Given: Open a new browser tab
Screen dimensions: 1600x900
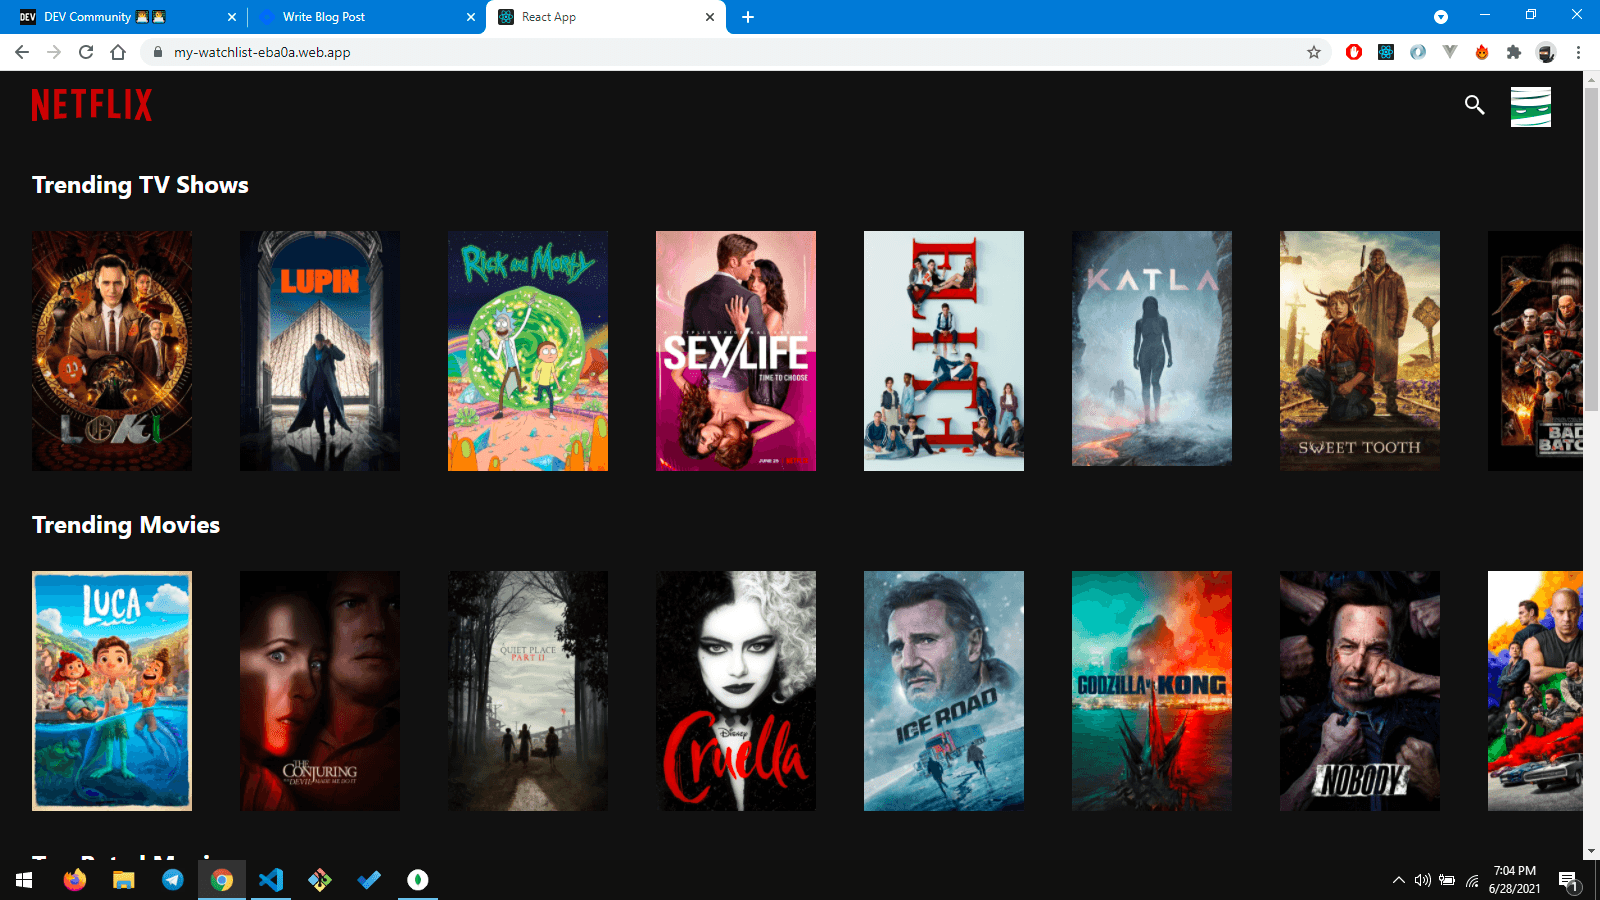Looking at the screenshot, I should point(748,17).
